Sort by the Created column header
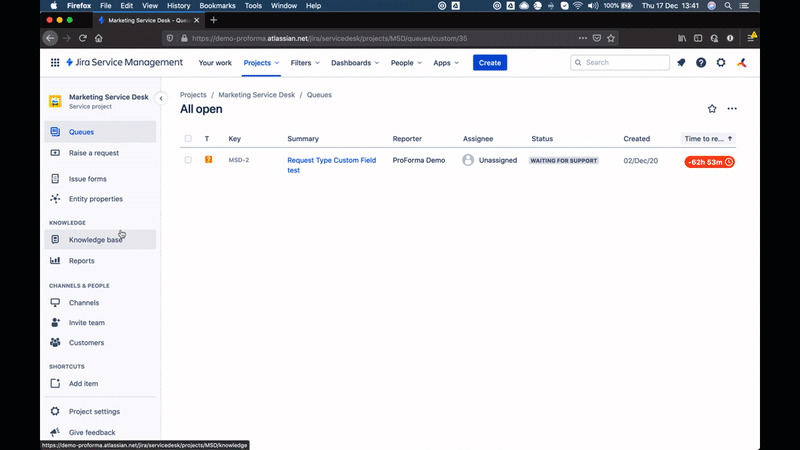The image size is (800, 450). point(637,139)
